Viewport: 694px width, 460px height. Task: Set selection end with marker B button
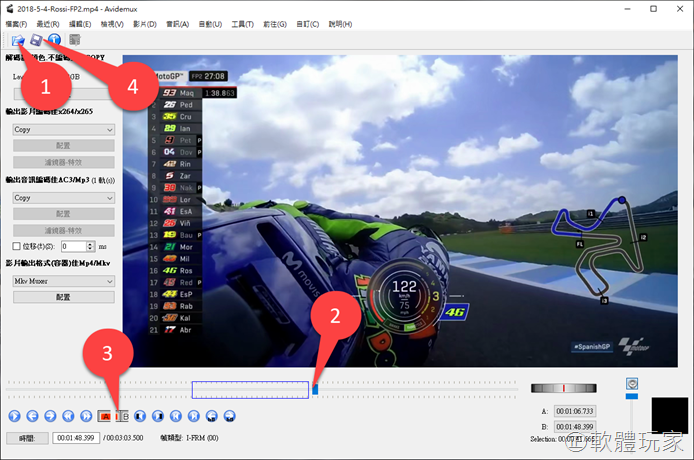coord(123,415)
